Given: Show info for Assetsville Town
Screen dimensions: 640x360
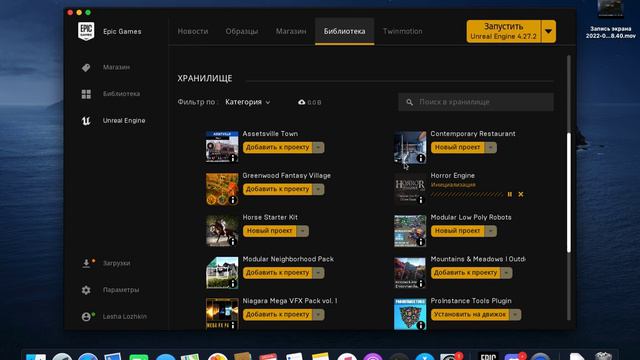Looking at the screenshot, I should (x=233, y=158).
